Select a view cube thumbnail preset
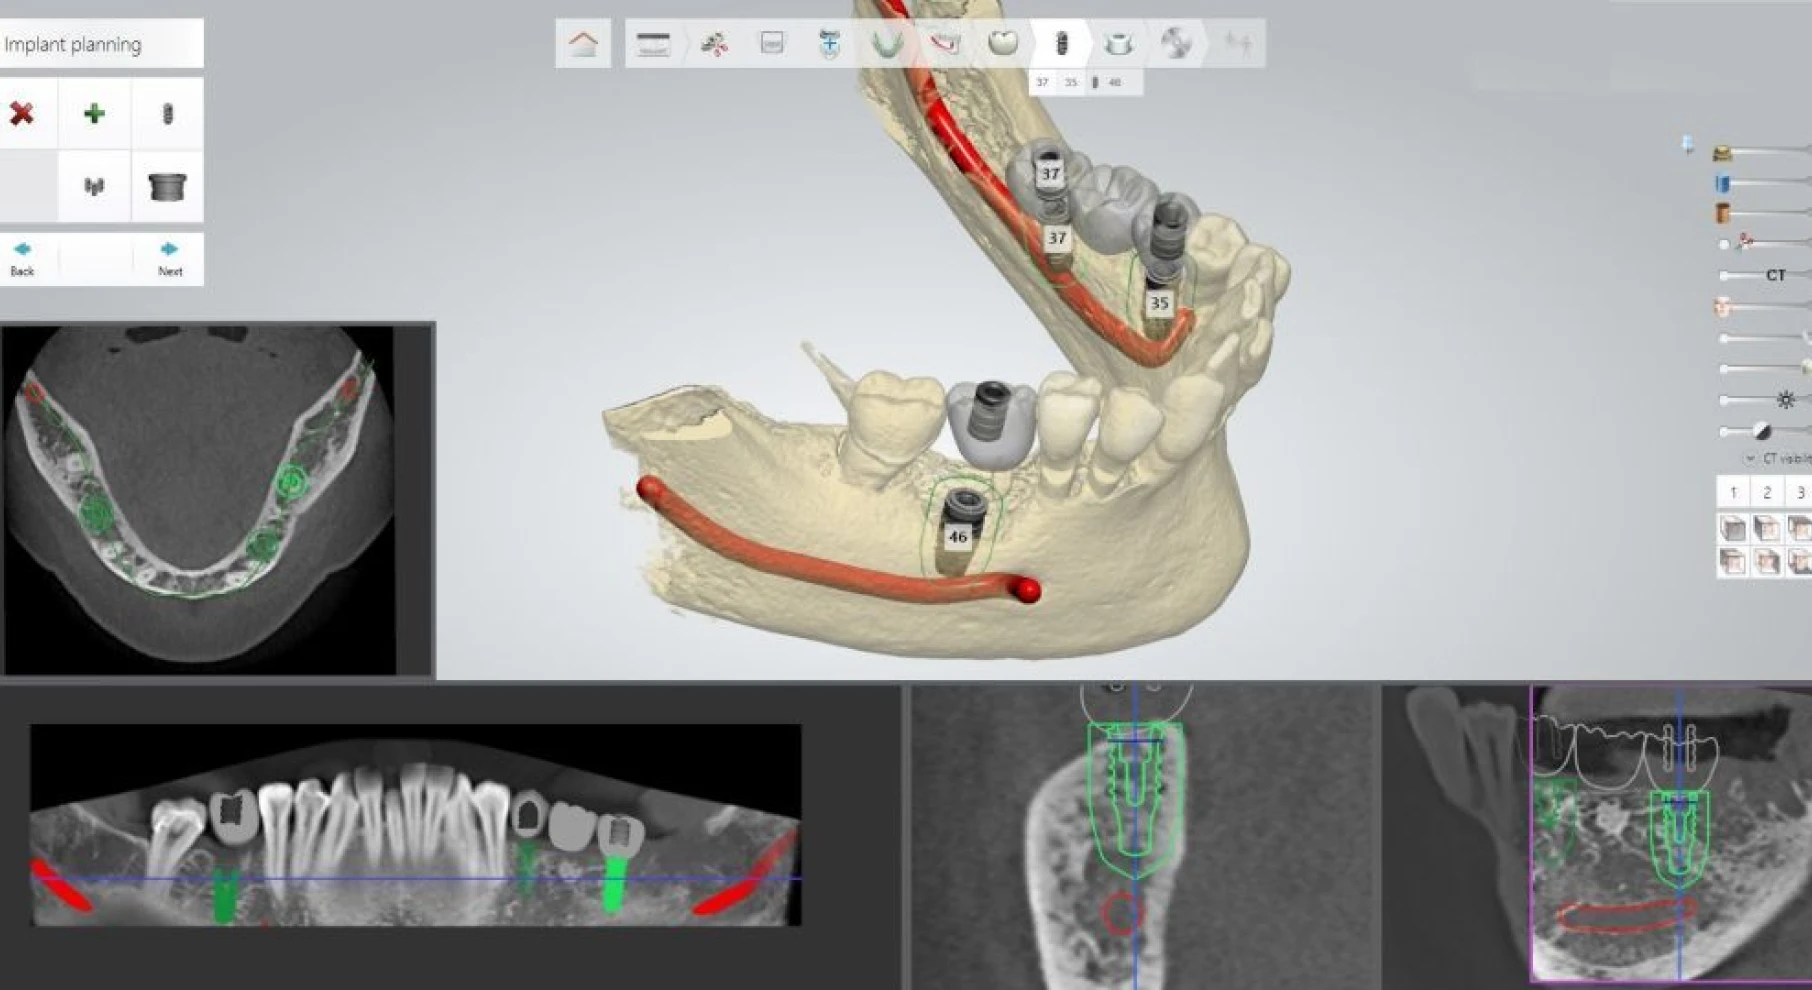 [x=1732, y=530]
